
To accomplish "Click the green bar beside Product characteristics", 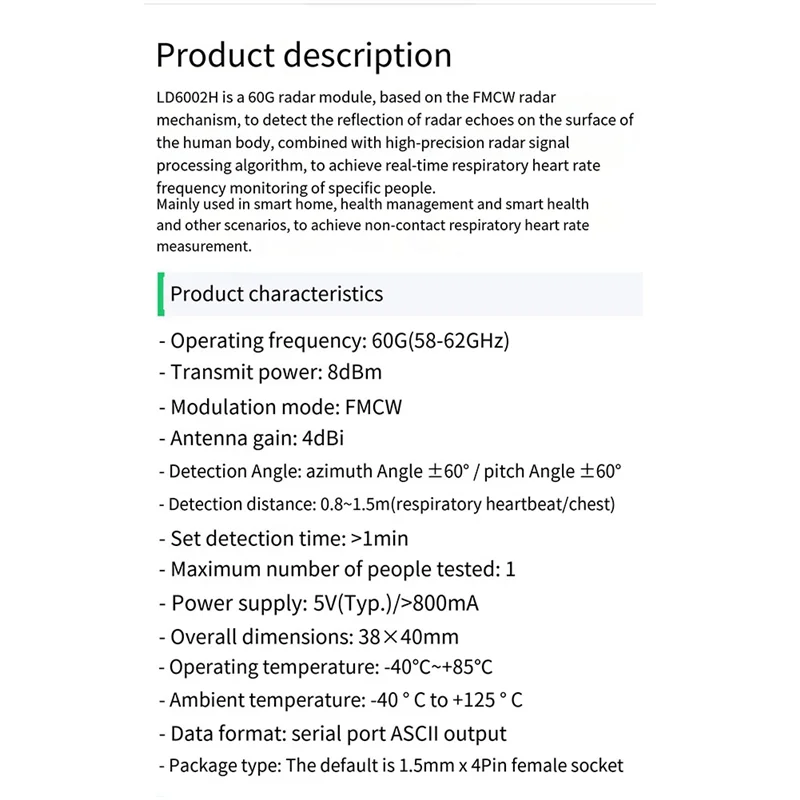I will [x=160, y=294].
